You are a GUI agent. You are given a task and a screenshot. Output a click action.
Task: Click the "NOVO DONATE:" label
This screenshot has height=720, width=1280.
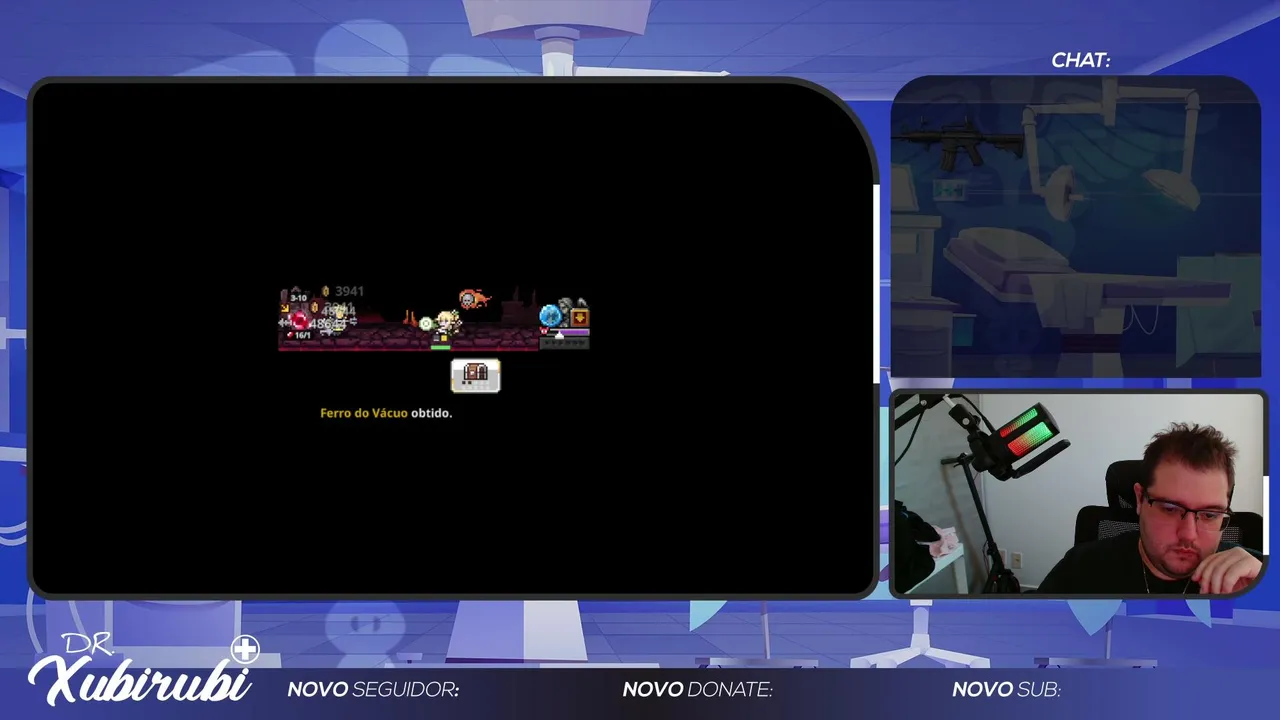pyautogui.click(x=698, y=690)
